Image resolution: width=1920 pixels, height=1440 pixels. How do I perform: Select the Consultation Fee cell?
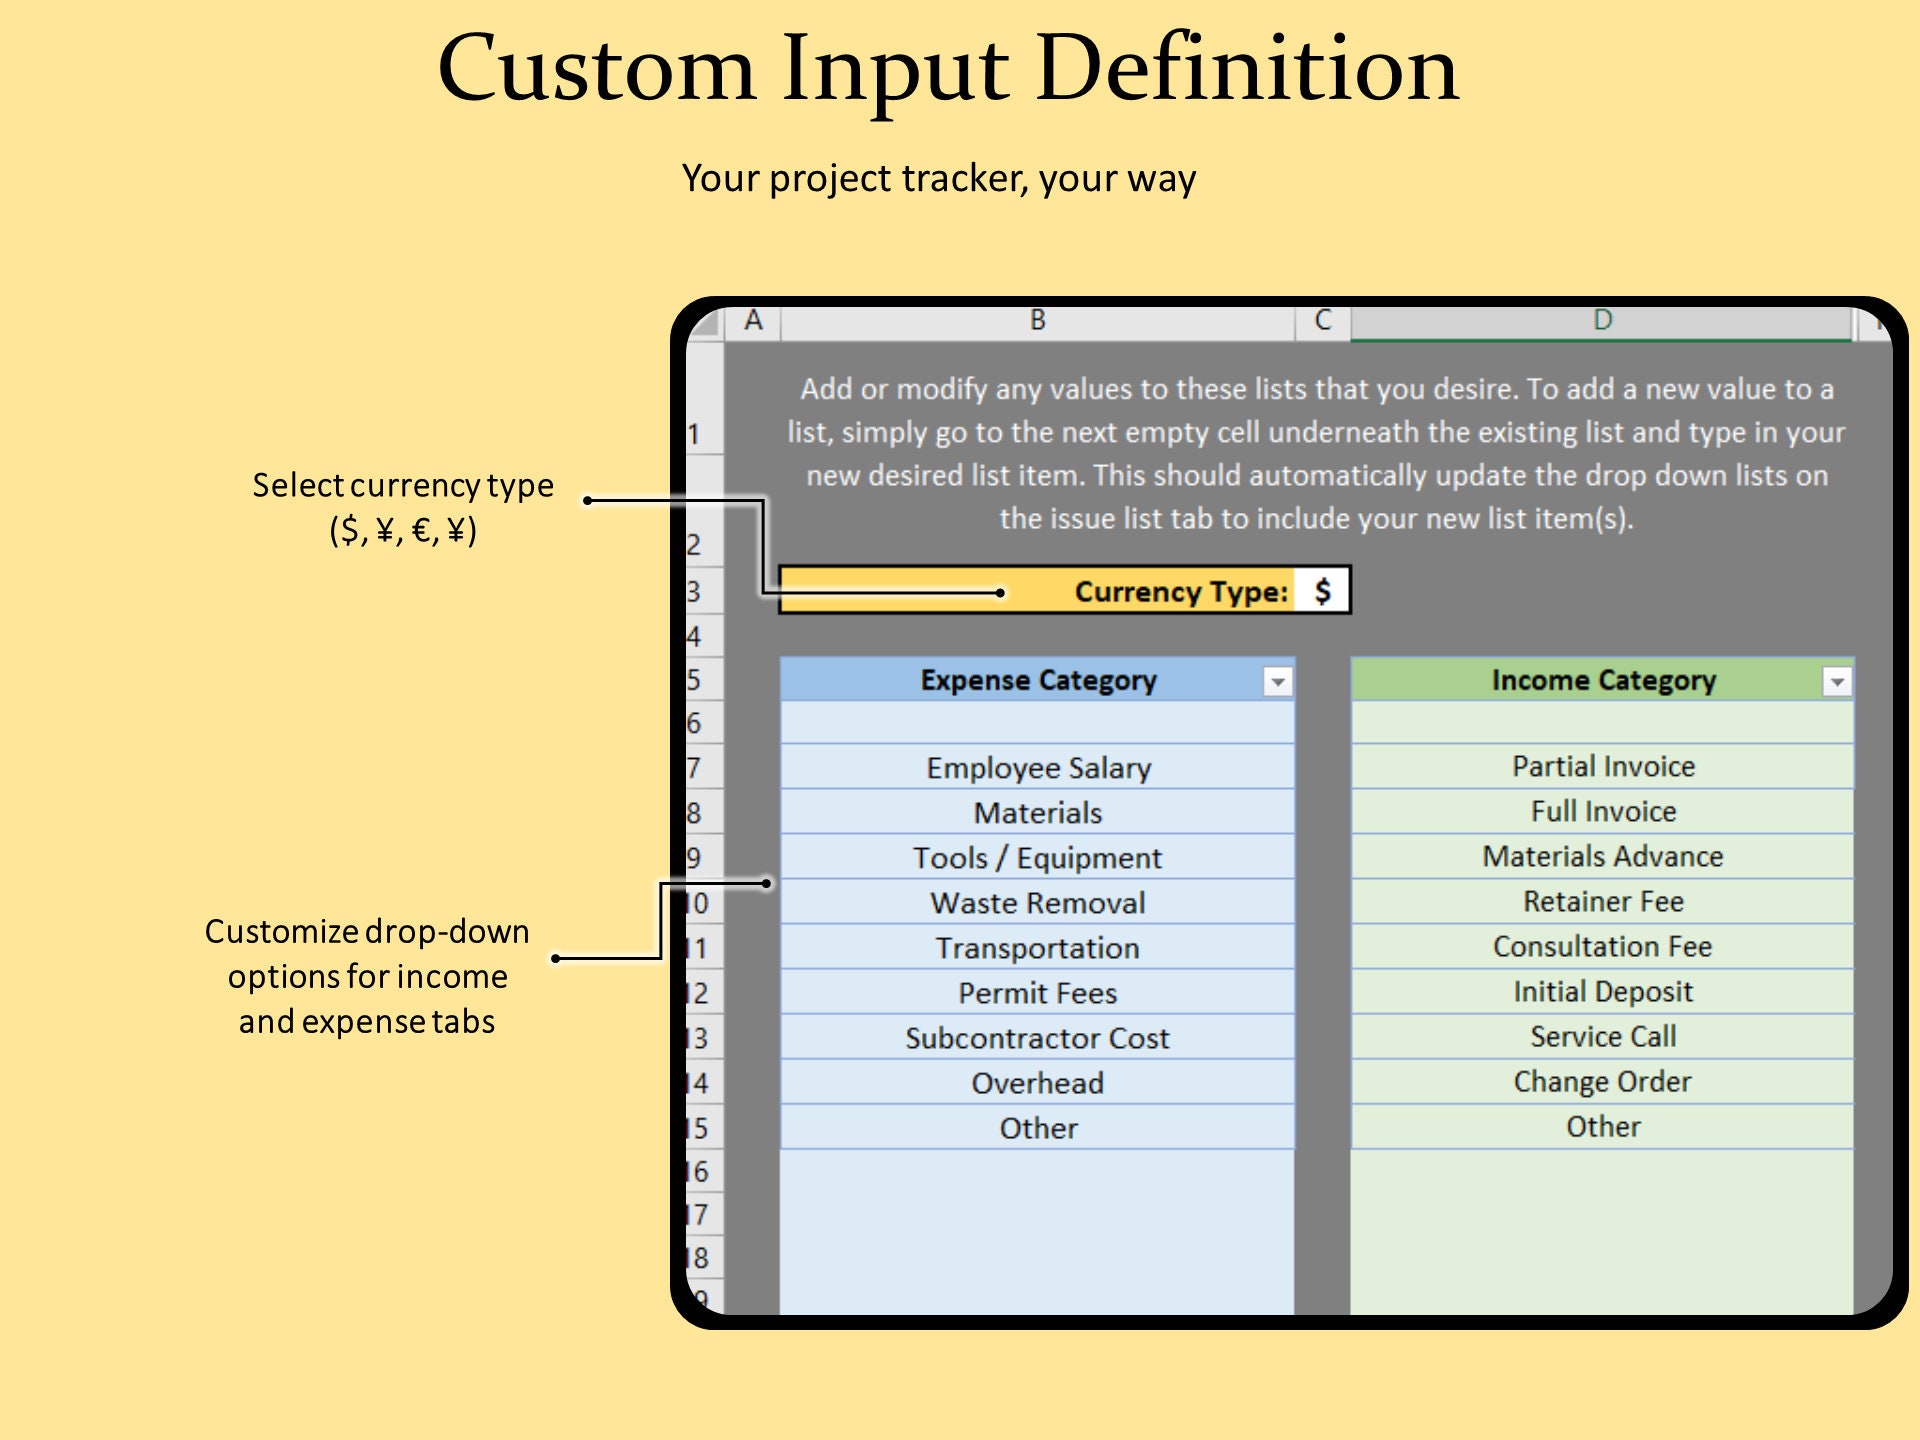[1602, 946]
